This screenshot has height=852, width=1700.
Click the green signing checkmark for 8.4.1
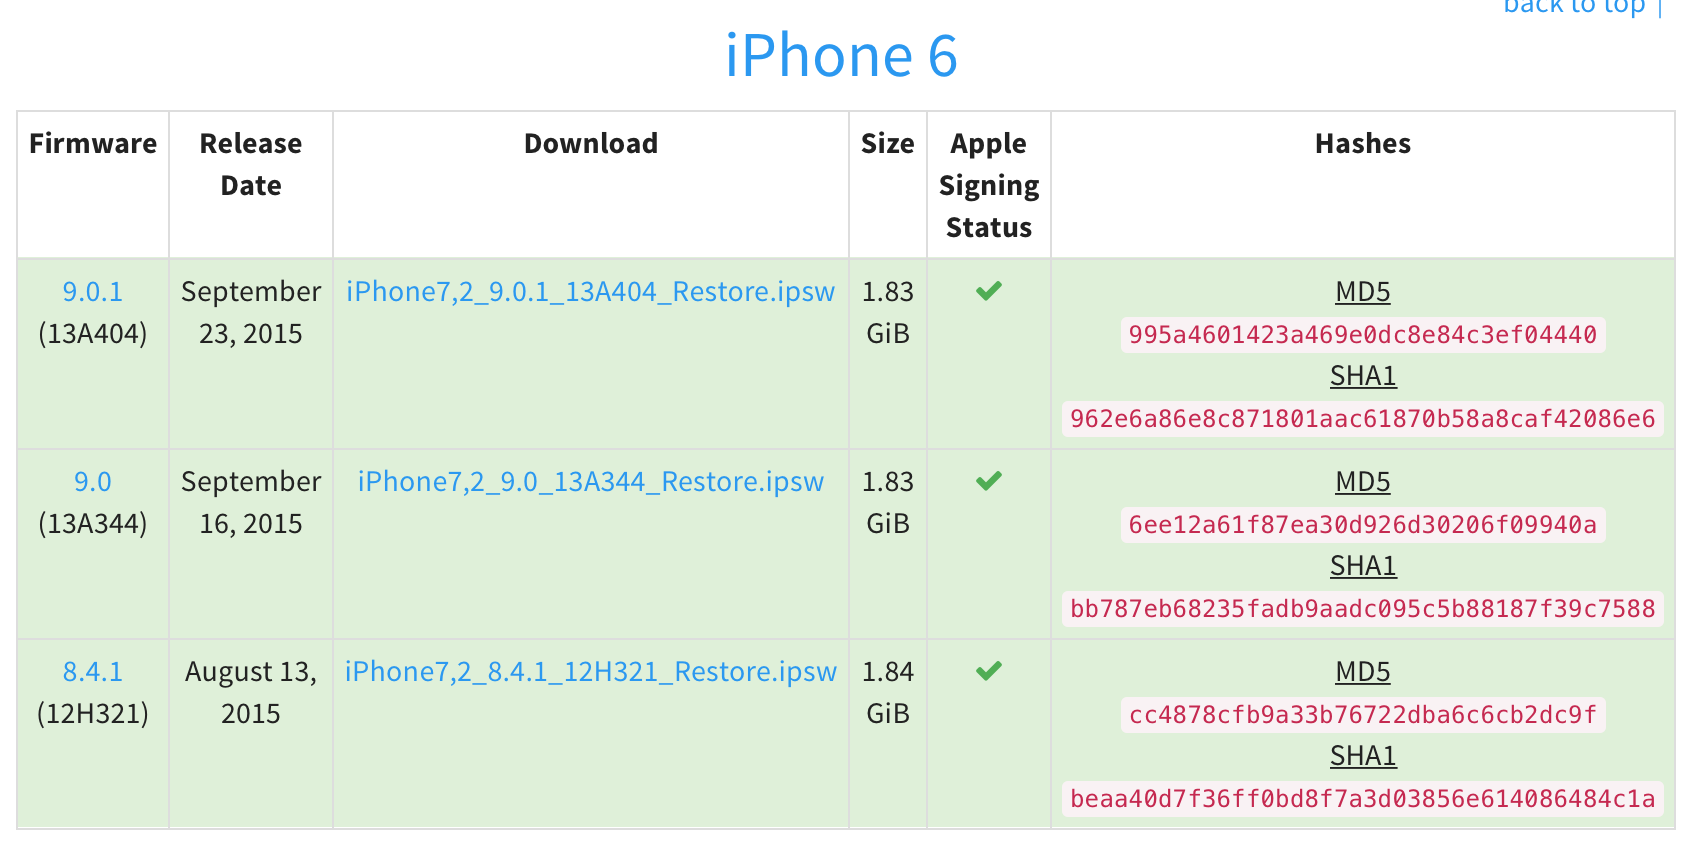[989, 671]
